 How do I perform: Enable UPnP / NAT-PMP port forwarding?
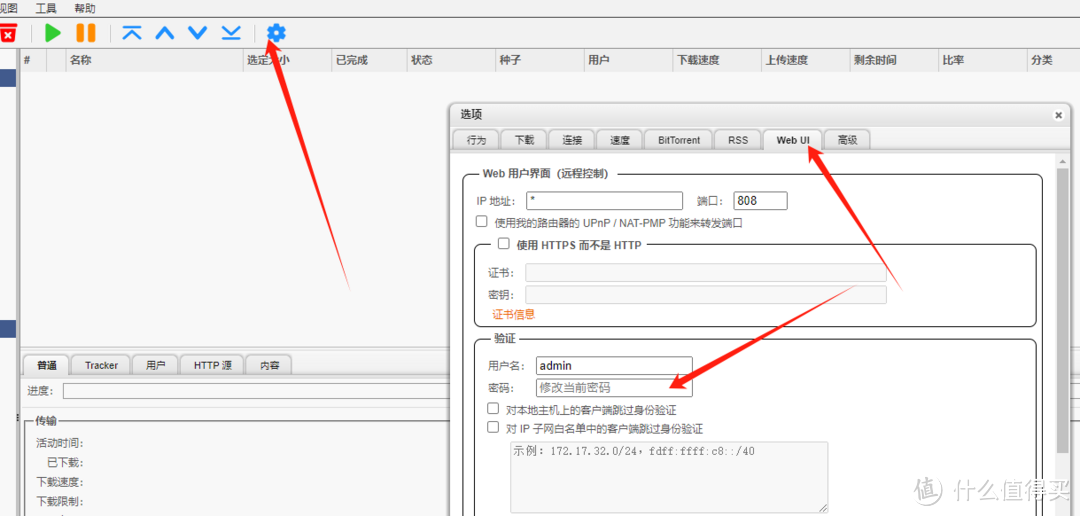pyautogui.click(x=481, y=222)
